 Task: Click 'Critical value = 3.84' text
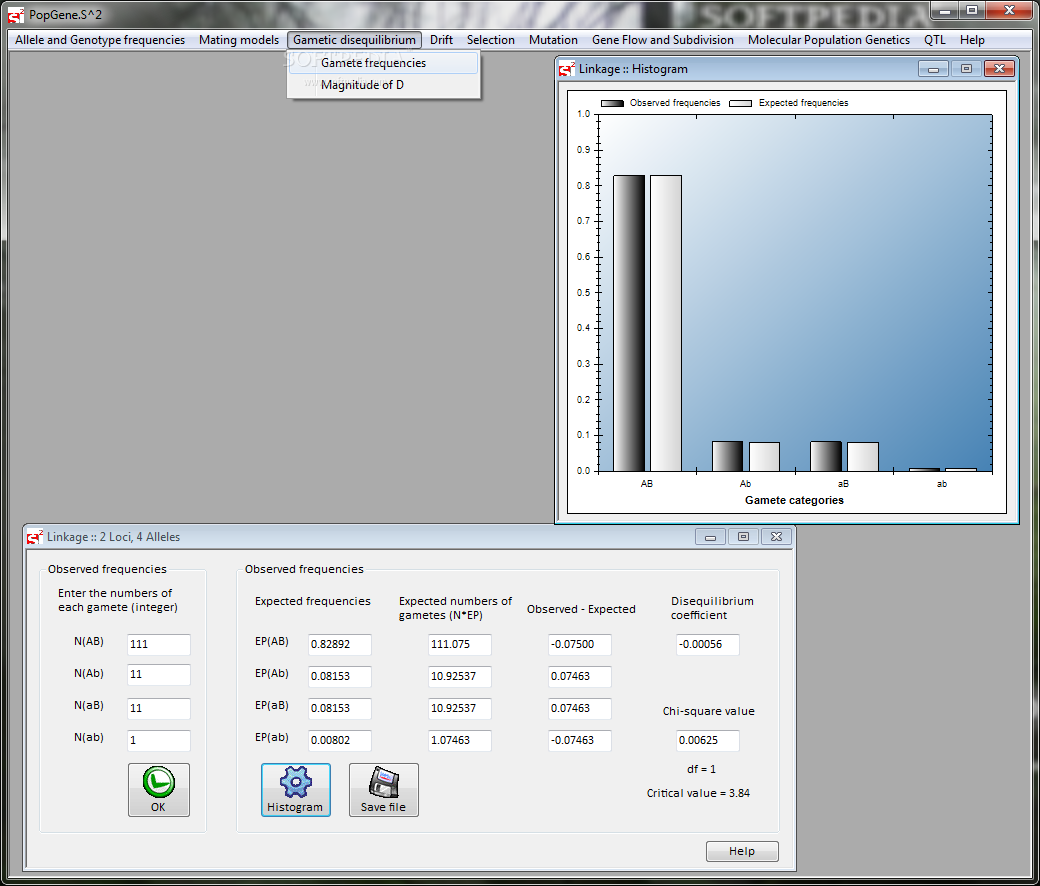point(698,793)
